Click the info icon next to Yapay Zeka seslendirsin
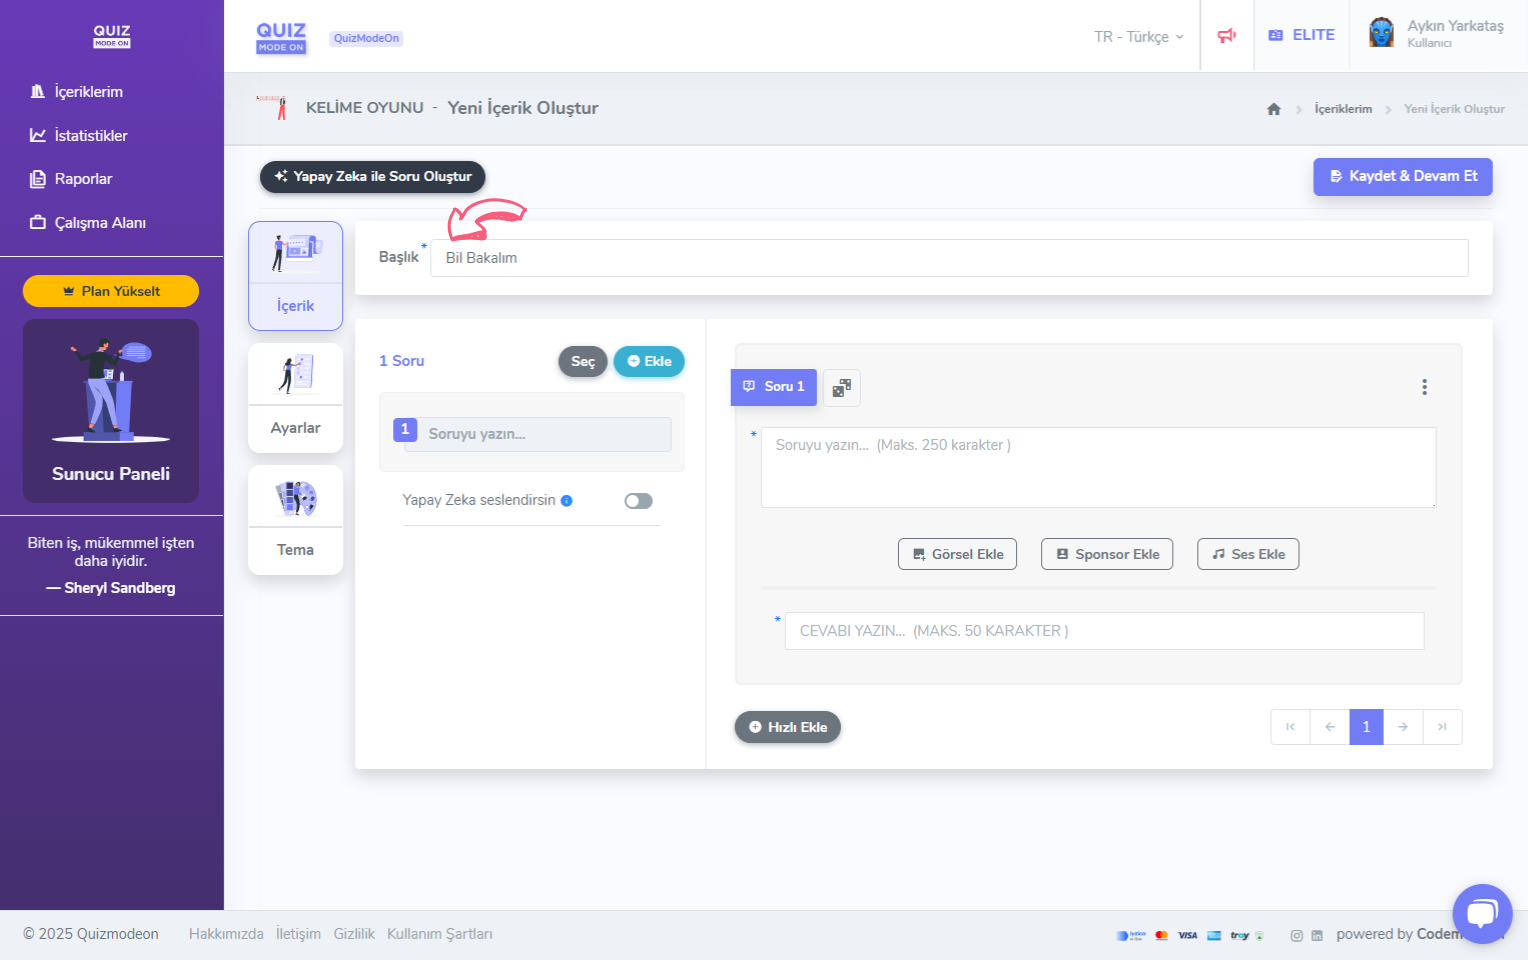1528x960 pixels. coord(567,501)
